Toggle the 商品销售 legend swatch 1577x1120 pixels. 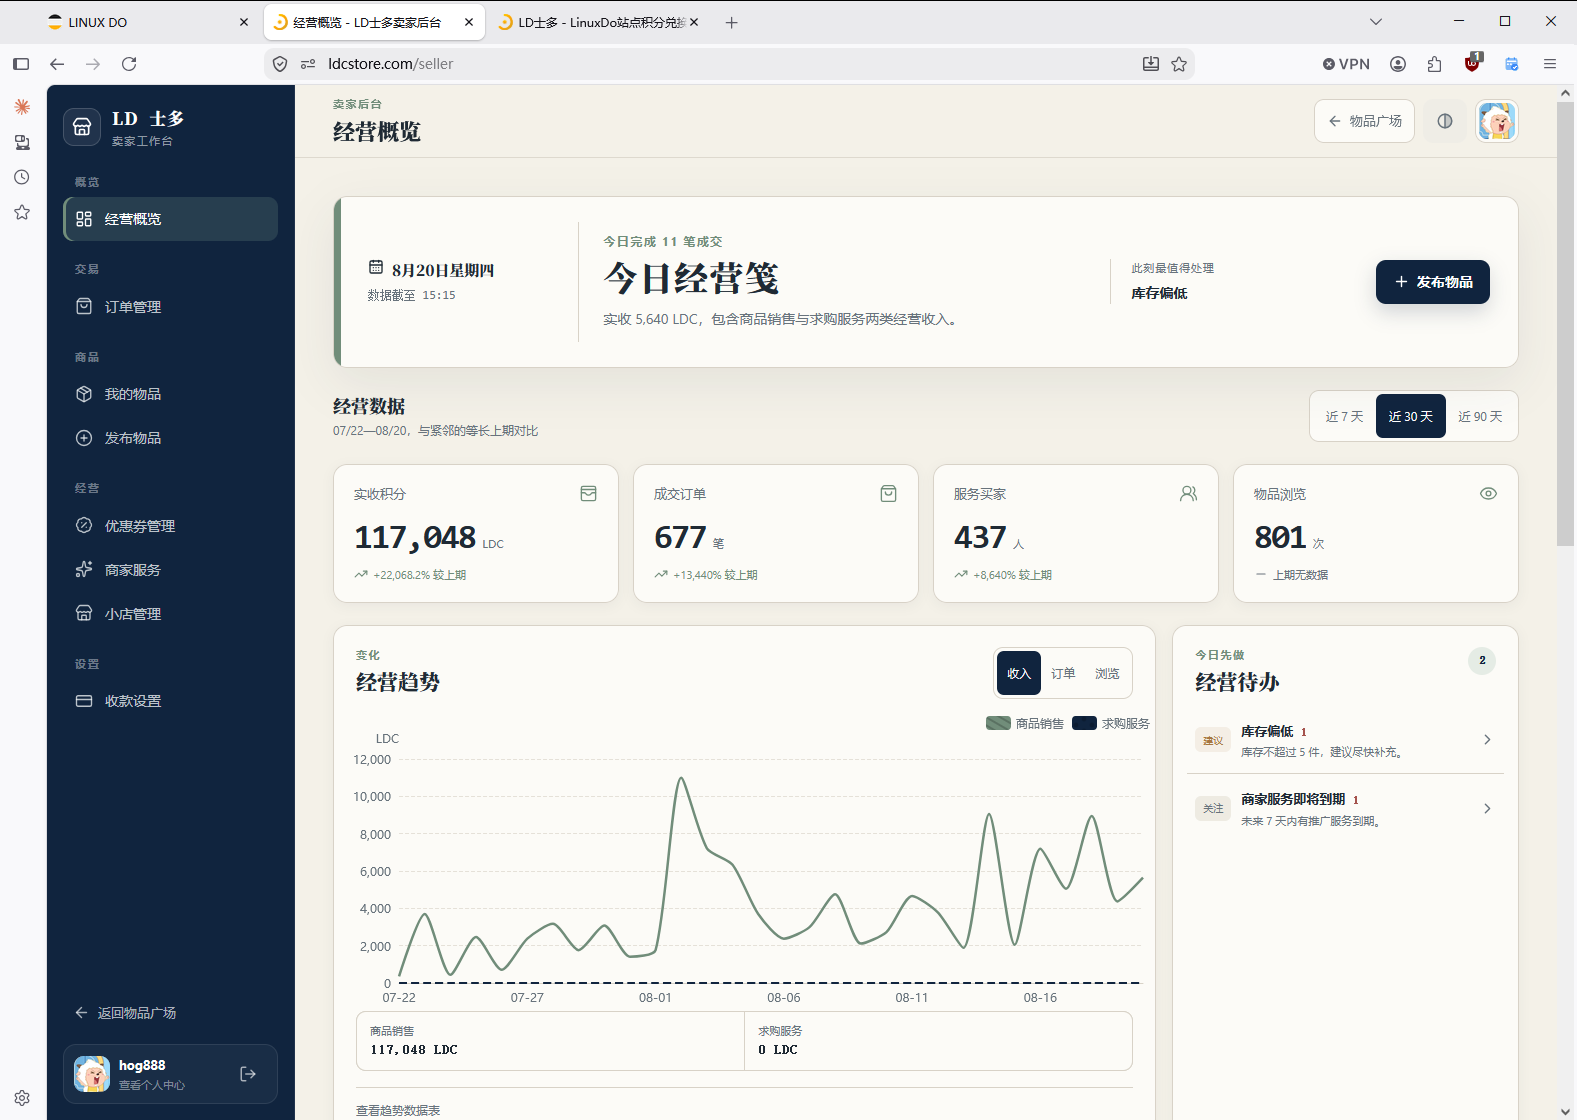click(998, 723)
